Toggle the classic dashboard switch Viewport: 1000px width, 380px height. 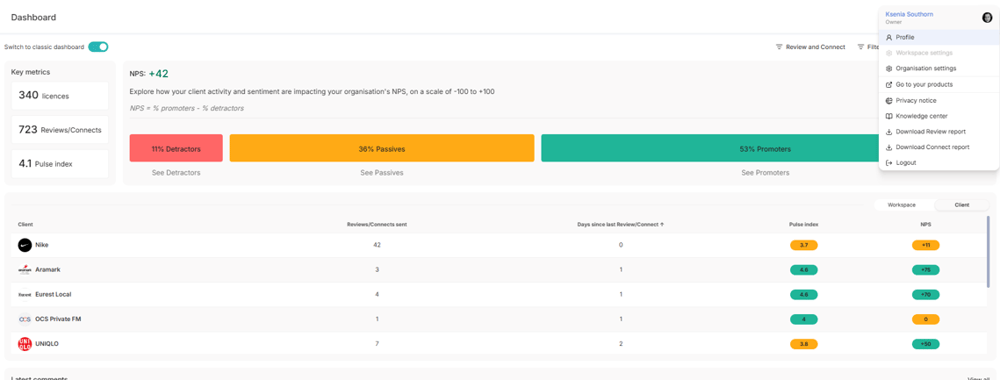(x=98, y=47)
